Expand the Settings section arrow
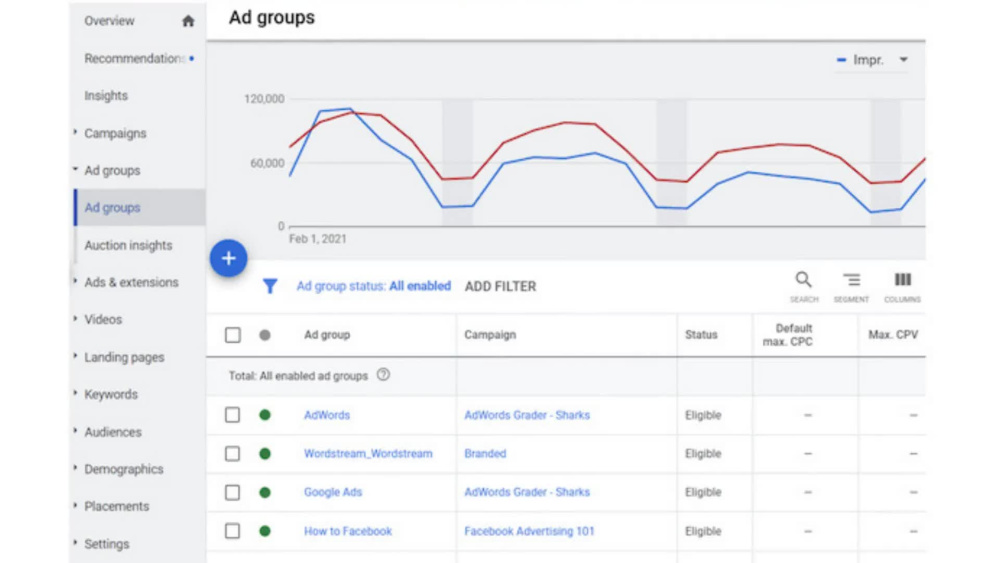The image size is (1000, 563). click(75, 543)
